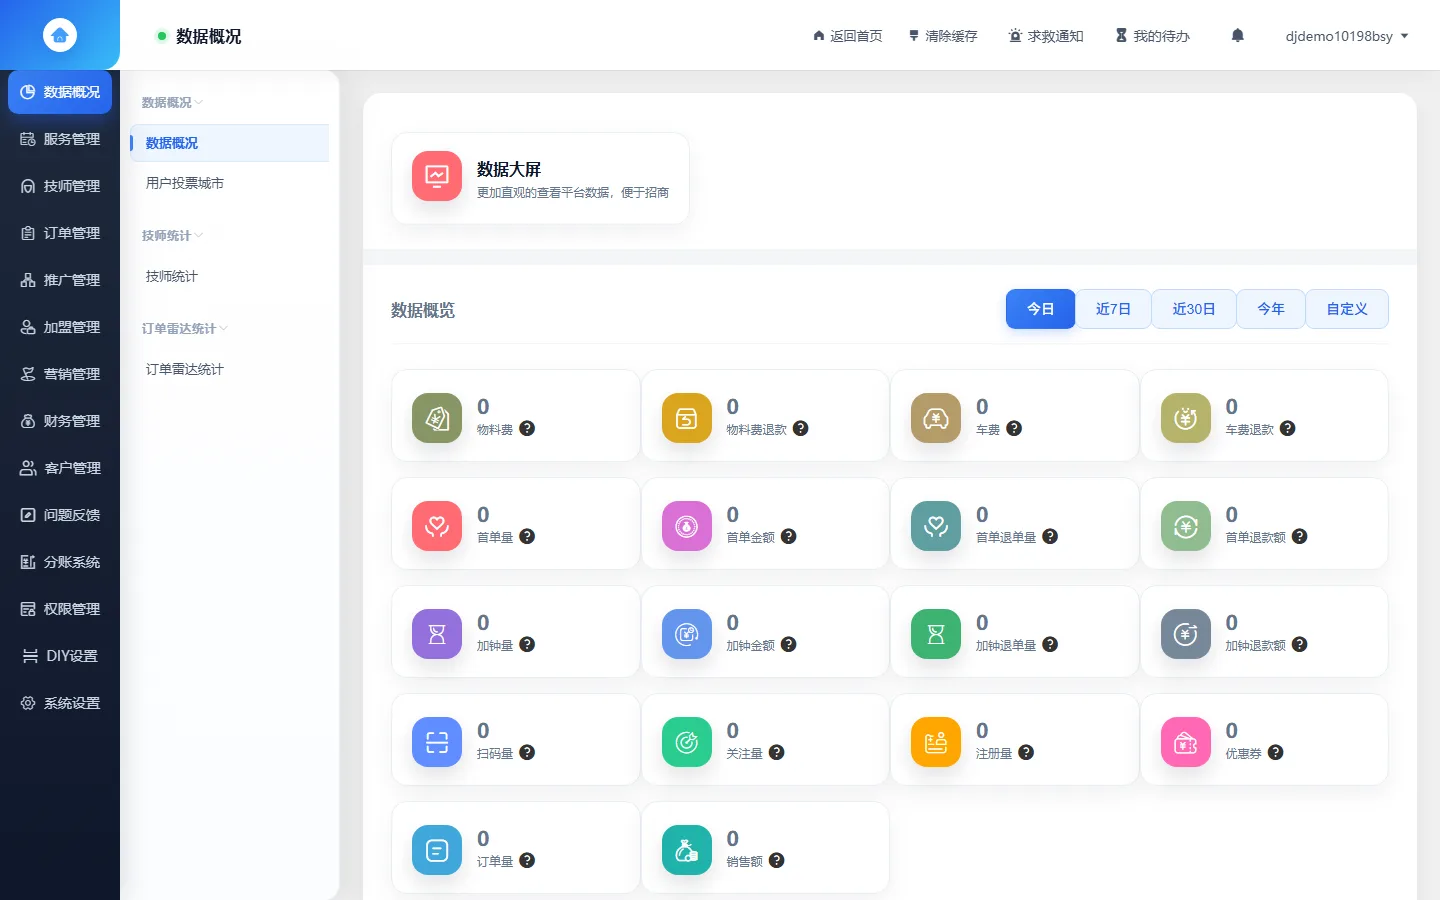Click the help icon beside 加钟退款额

click(x=1299, y=645)
